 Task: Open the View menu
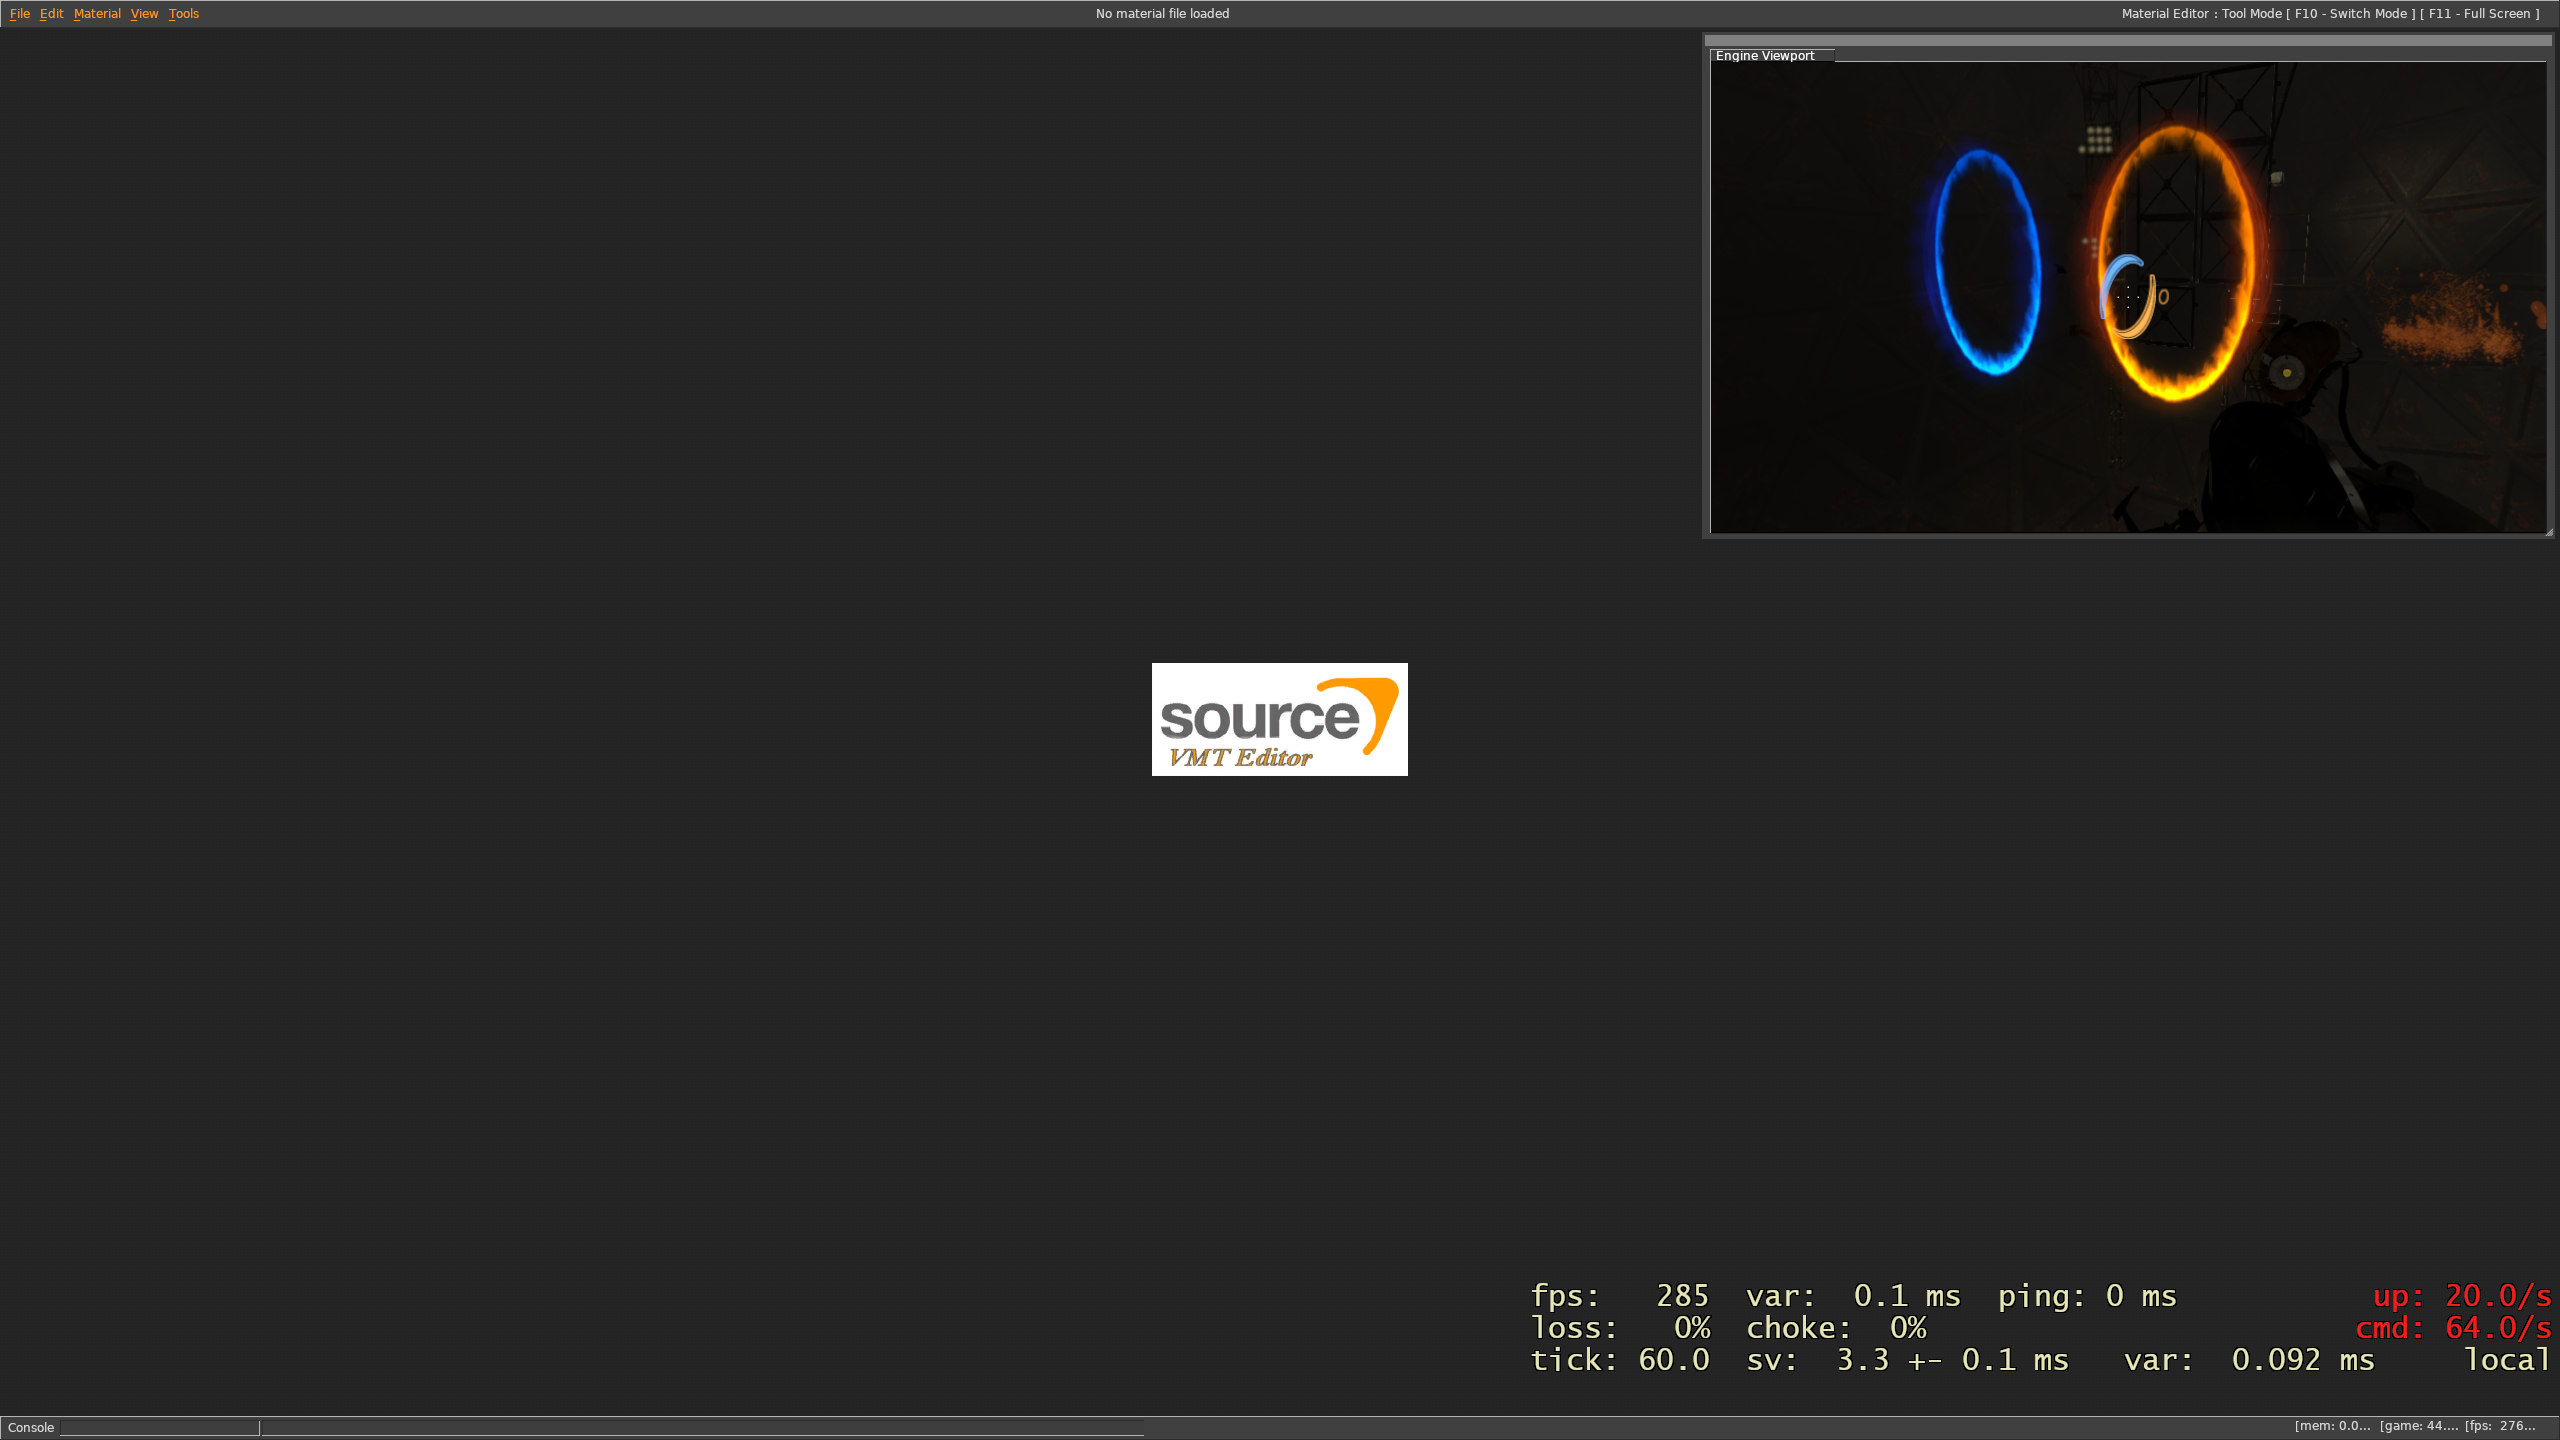click(143, 13)
